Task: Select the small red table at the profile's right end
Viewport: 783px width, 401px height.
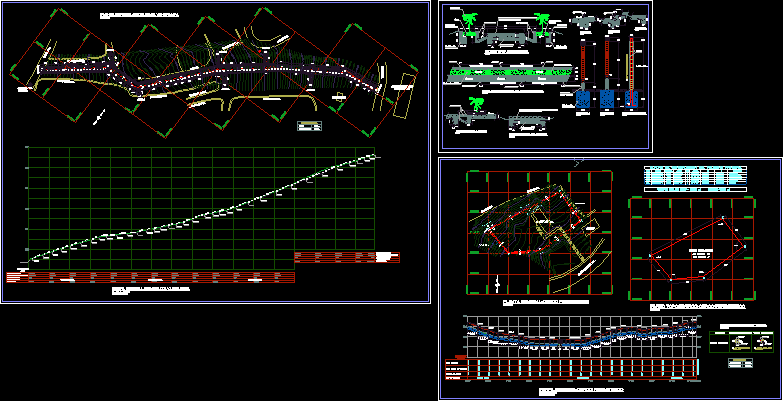Action: point(347,257)
